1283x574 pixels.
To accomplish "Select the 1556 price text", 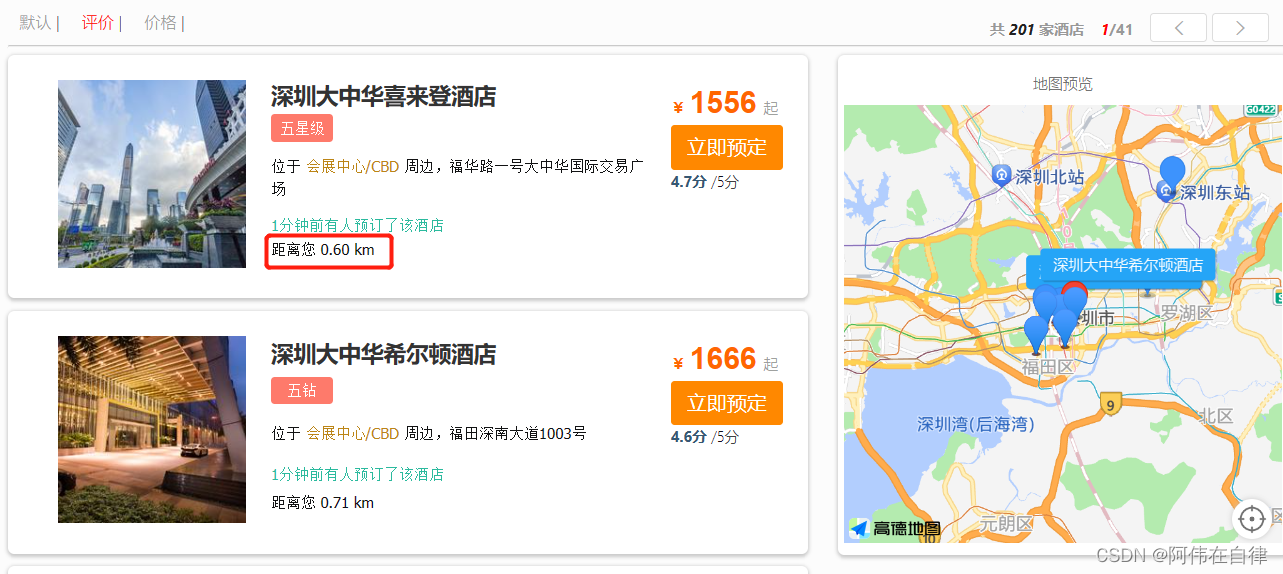I will pyautogui.click(x=723, y=103).
